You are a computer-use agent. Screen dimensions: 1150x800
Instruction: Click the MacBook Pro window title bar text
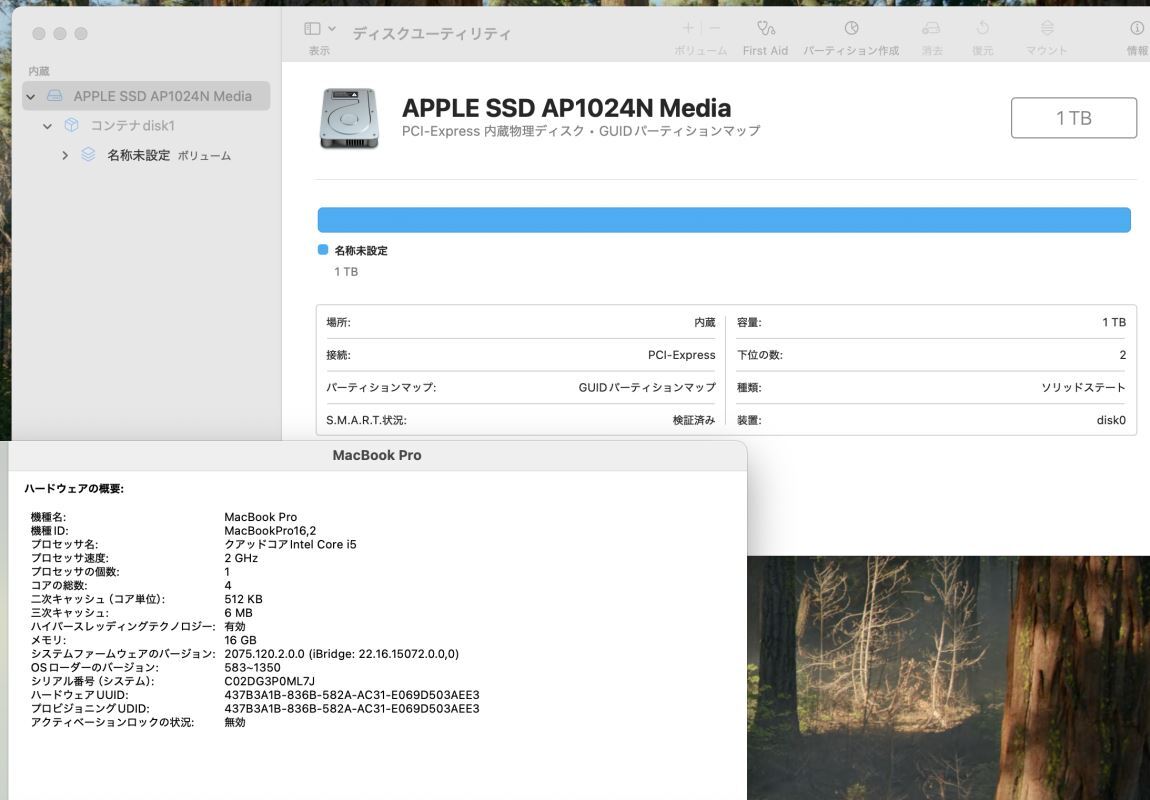(377, 455)
